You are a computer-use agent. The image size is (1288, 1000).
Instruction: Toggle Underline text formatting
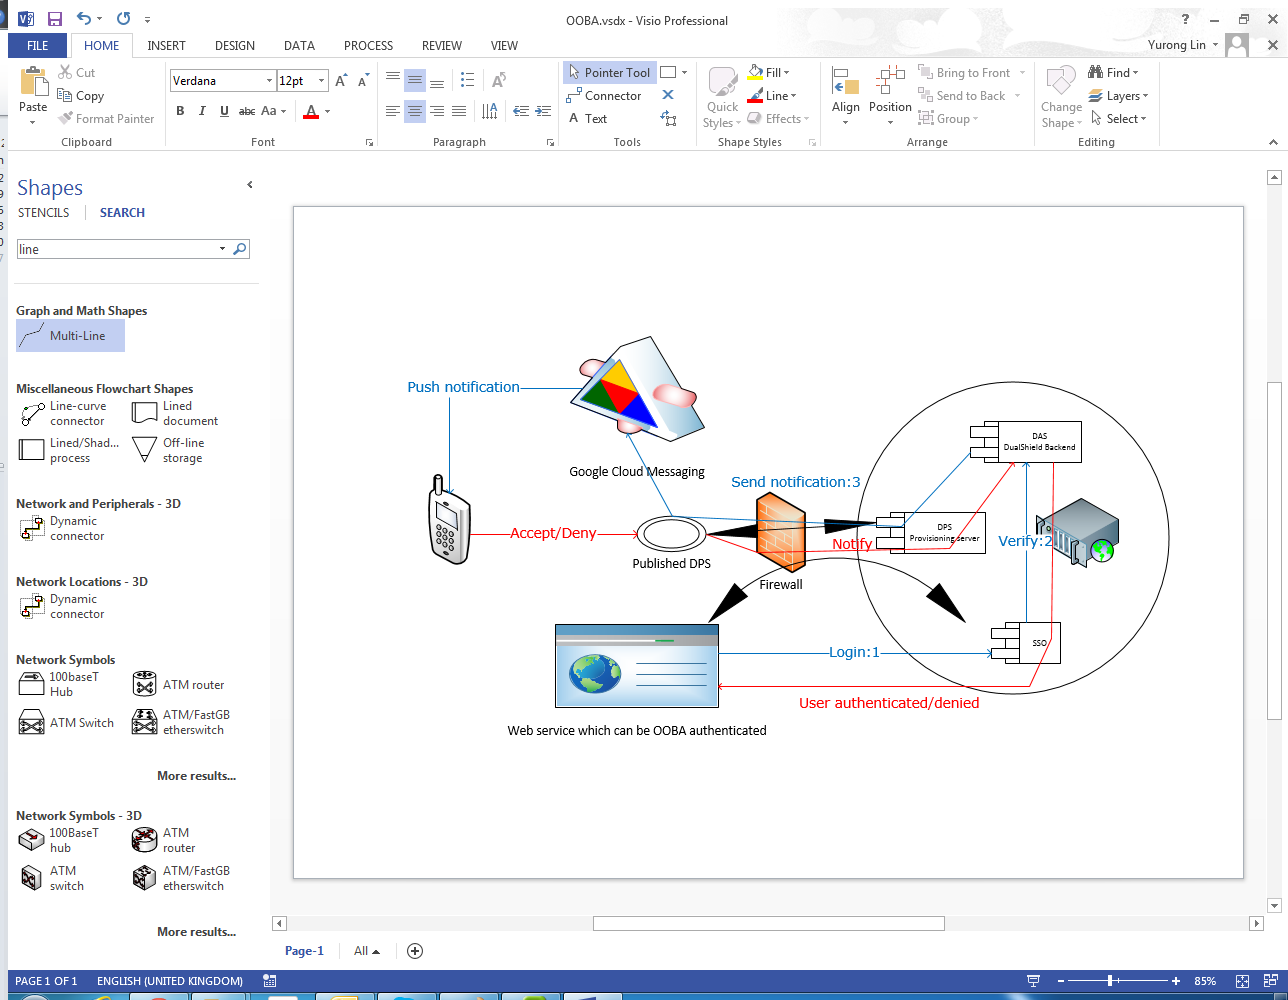224,111
